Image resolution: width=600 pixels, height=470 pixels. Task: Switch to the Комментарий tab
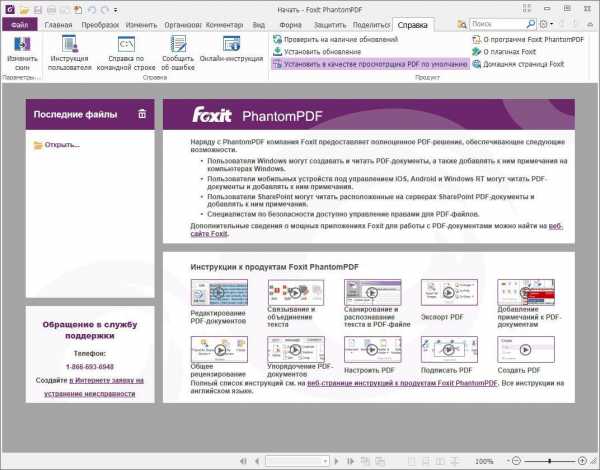[x=224, y=25]
